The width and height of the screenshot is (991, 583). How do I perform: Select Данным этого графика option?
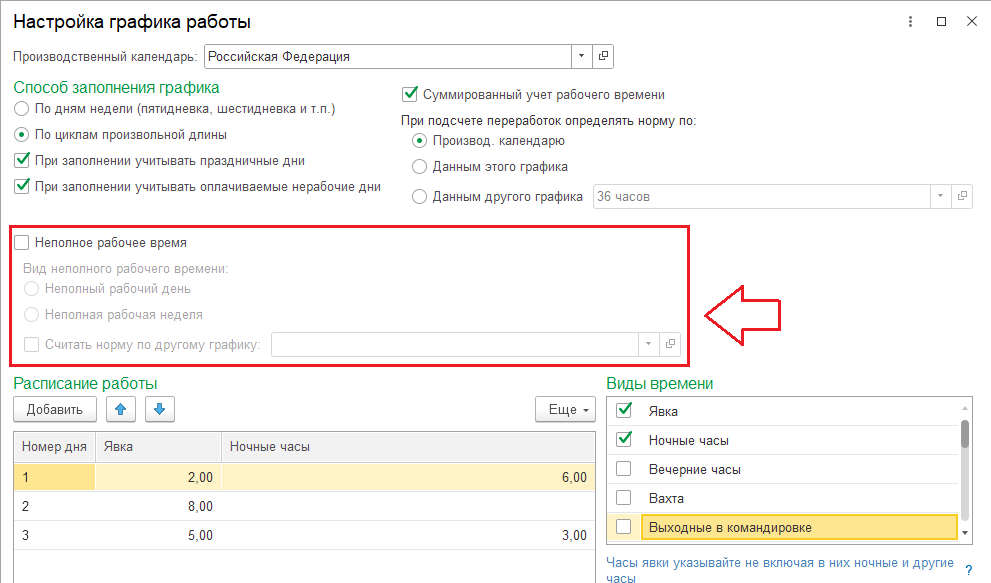click(419, 167)
